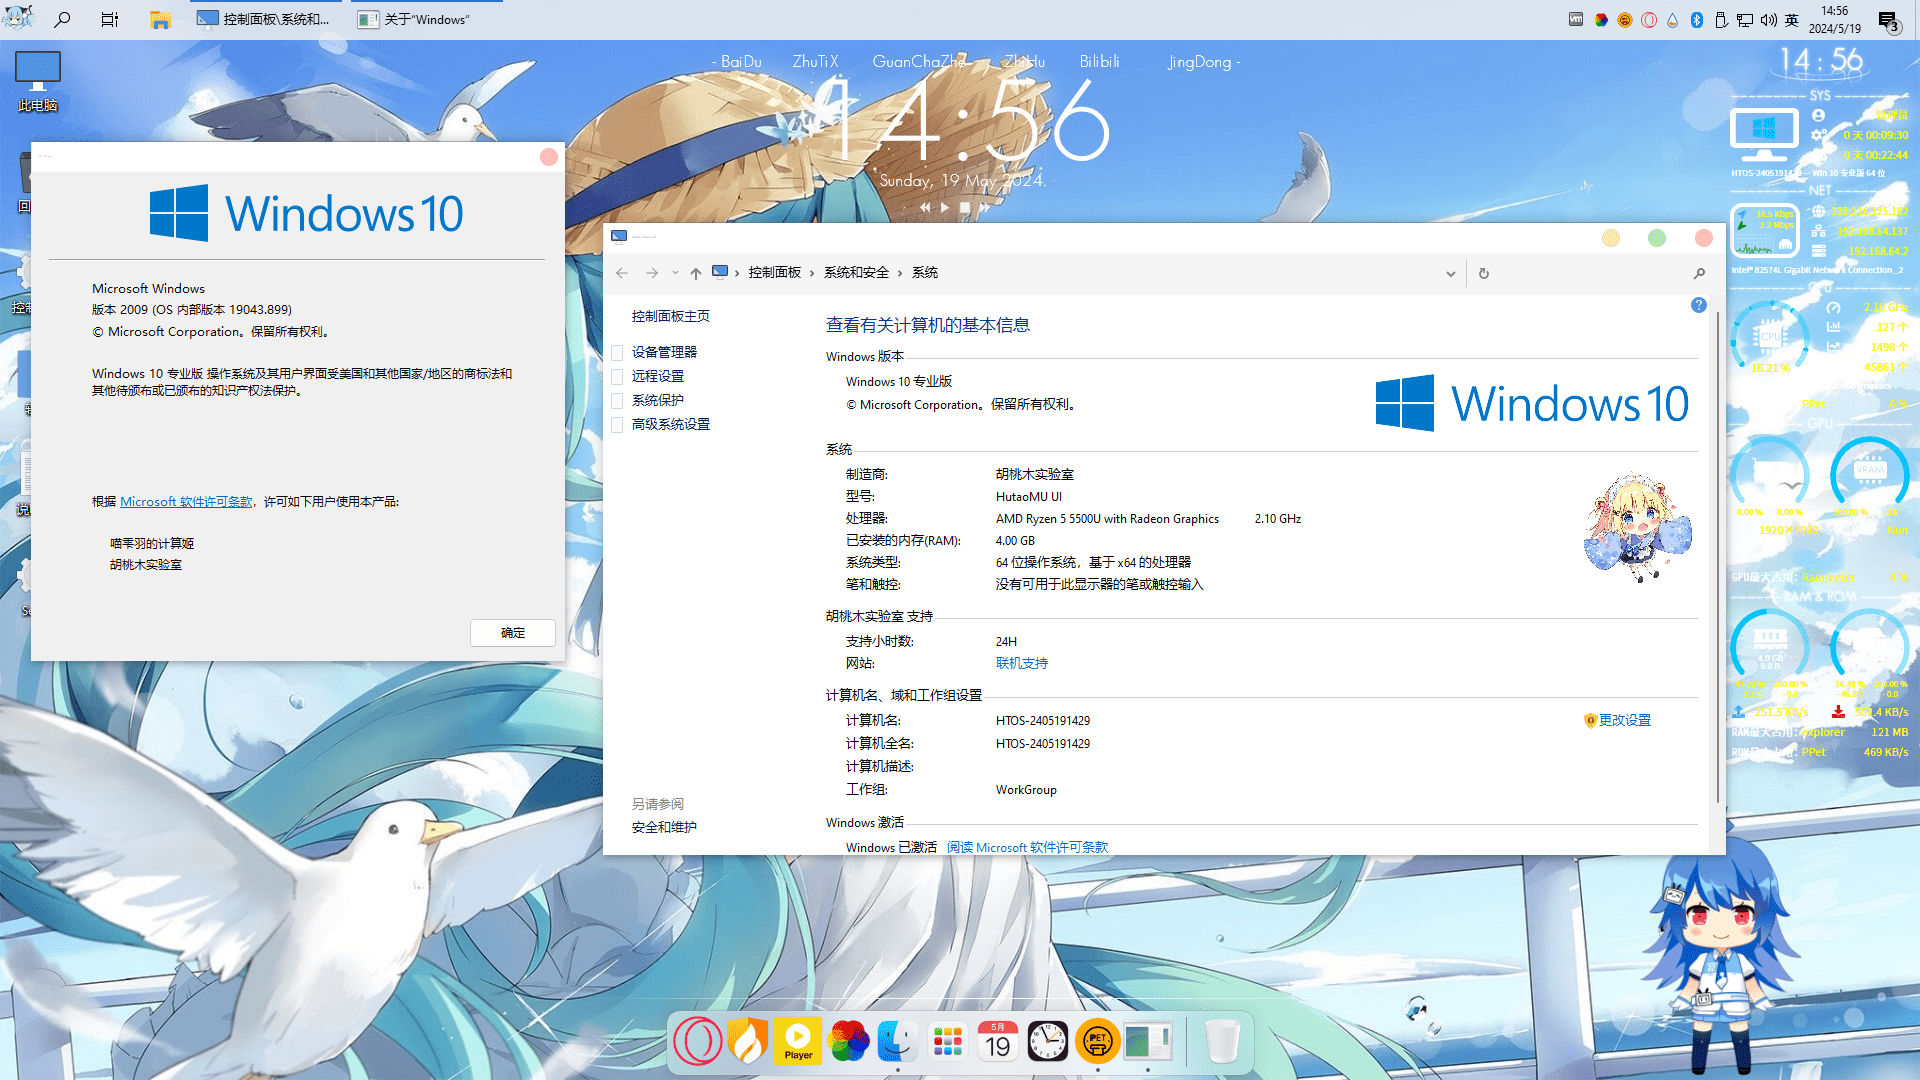Open 此电脑 desktop icon
This screenshot has height=1080, width=1920.
(x=38, y=82)
